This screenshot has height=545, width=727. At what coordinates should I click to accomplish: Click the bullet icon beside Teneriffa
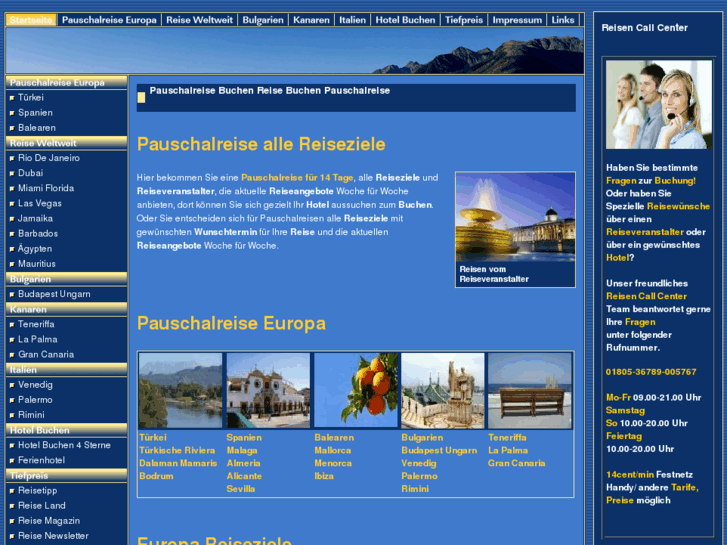[x=12, y=325]
